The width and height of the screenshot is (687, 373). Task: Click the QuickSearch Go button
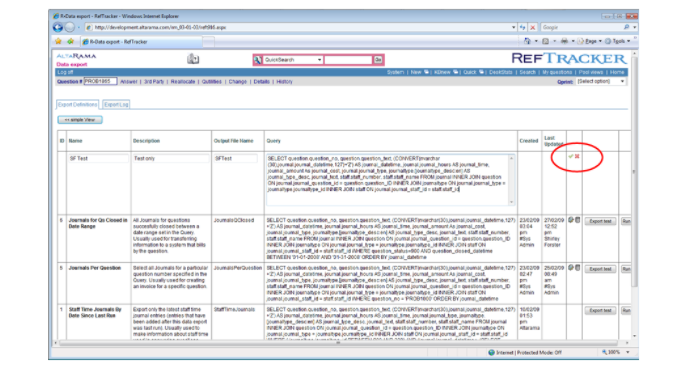pyautogui.click(x=378, y=60)
